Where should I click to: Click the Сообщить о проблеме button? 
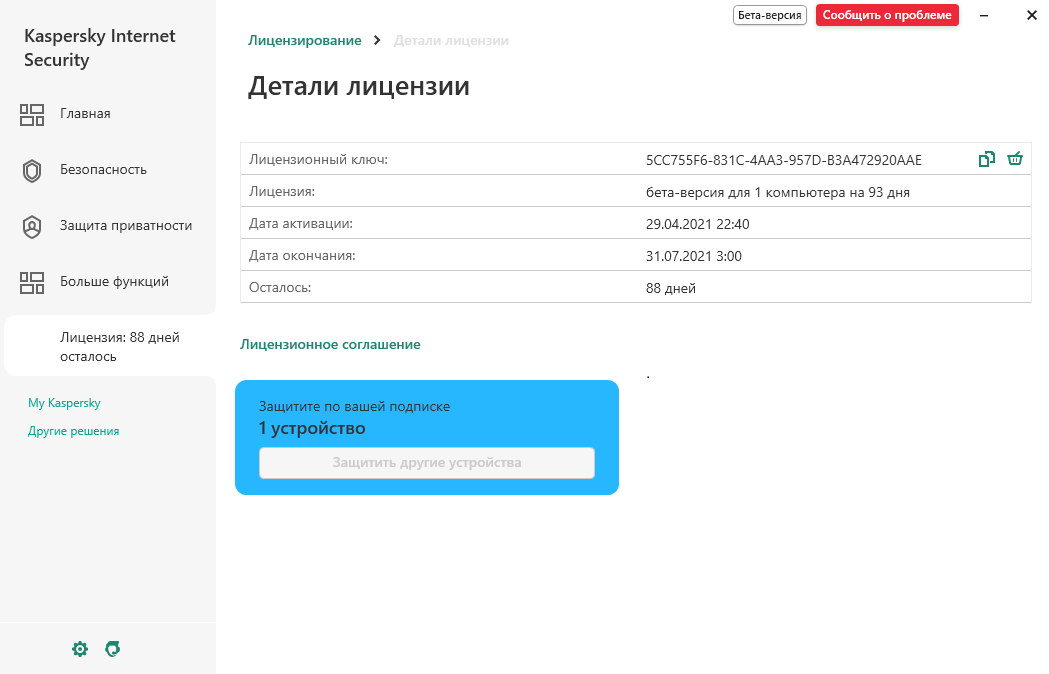[887, 15]
